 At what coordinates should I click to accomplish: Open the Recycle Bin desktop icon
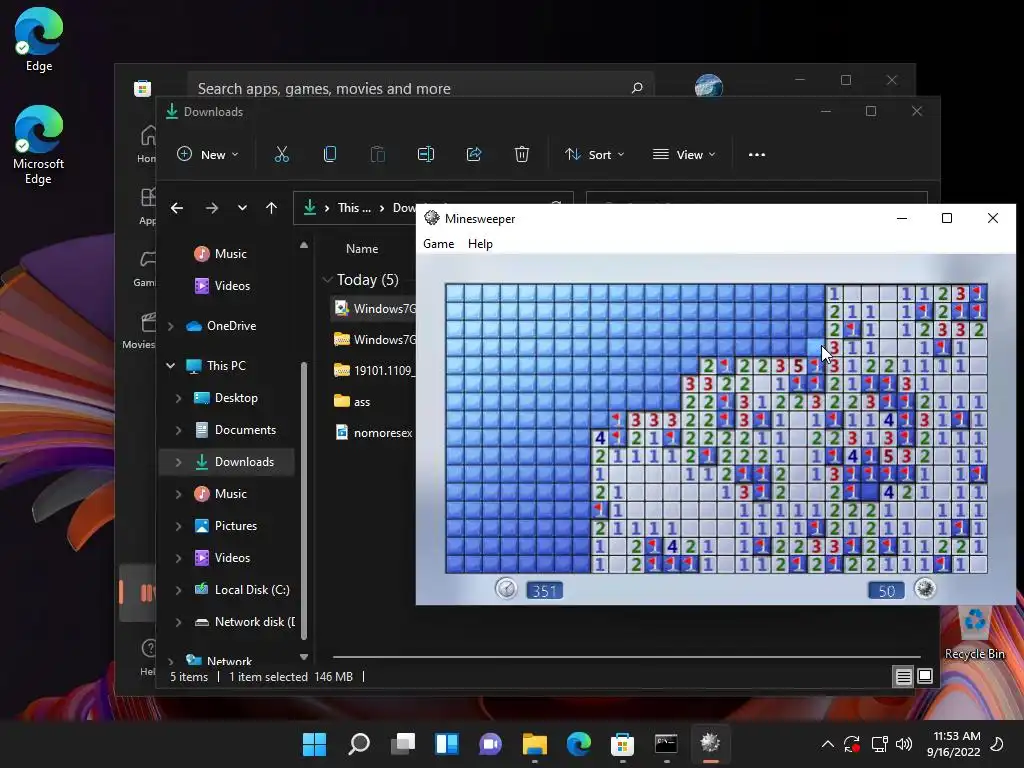coord(974,632)
